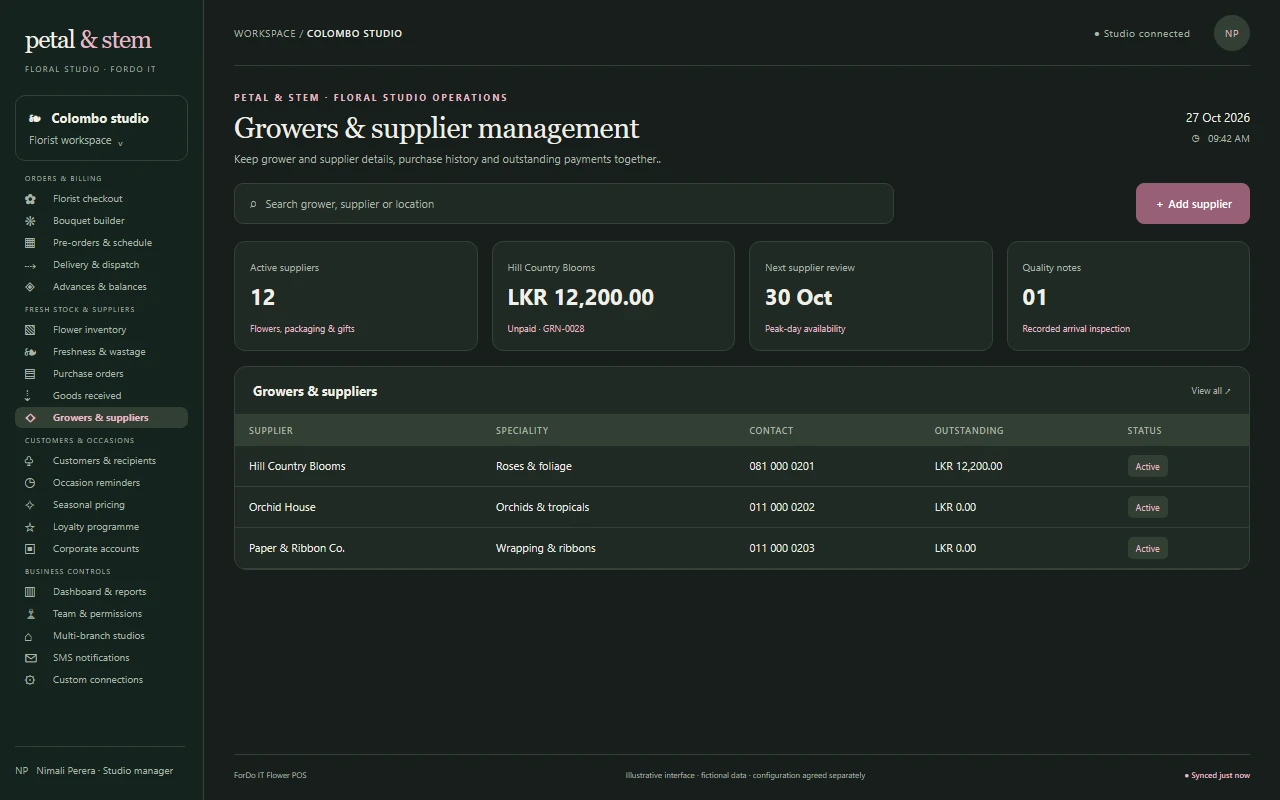Select Goods received in the sidebar
The height and width of the screenshot is (800, 1280).
point(101,396)
